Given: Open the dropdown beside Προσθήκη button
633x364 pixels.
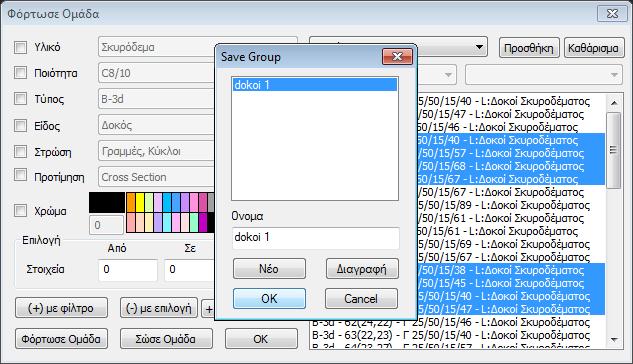Looking at the screenshot, I should [x=479, y=47].
